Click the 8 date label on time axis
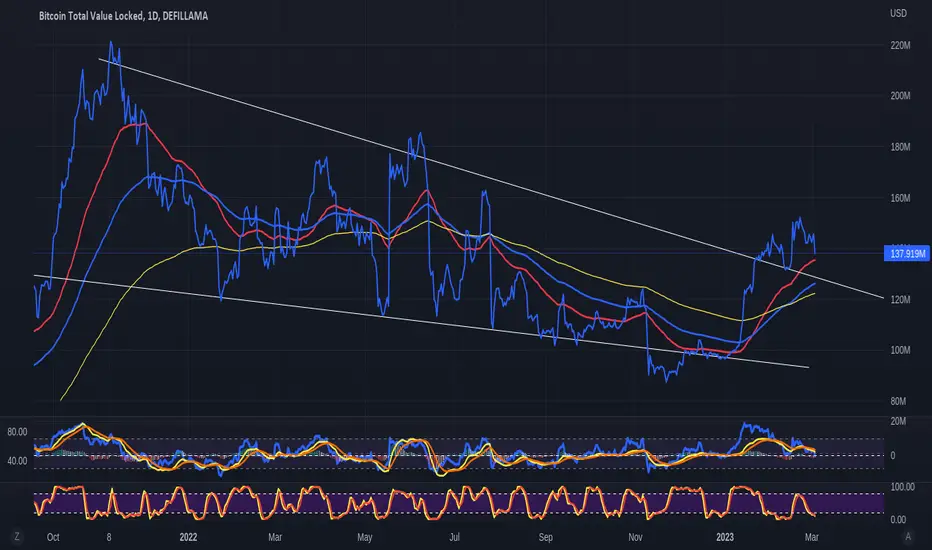This screenshot has height=550, width=932. [109, 537]
